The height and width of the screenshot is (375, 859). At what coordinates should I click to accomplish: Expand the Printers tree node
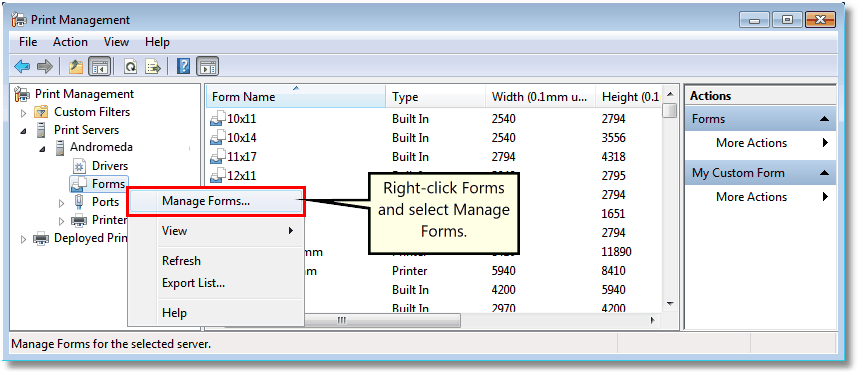[61, 221]
